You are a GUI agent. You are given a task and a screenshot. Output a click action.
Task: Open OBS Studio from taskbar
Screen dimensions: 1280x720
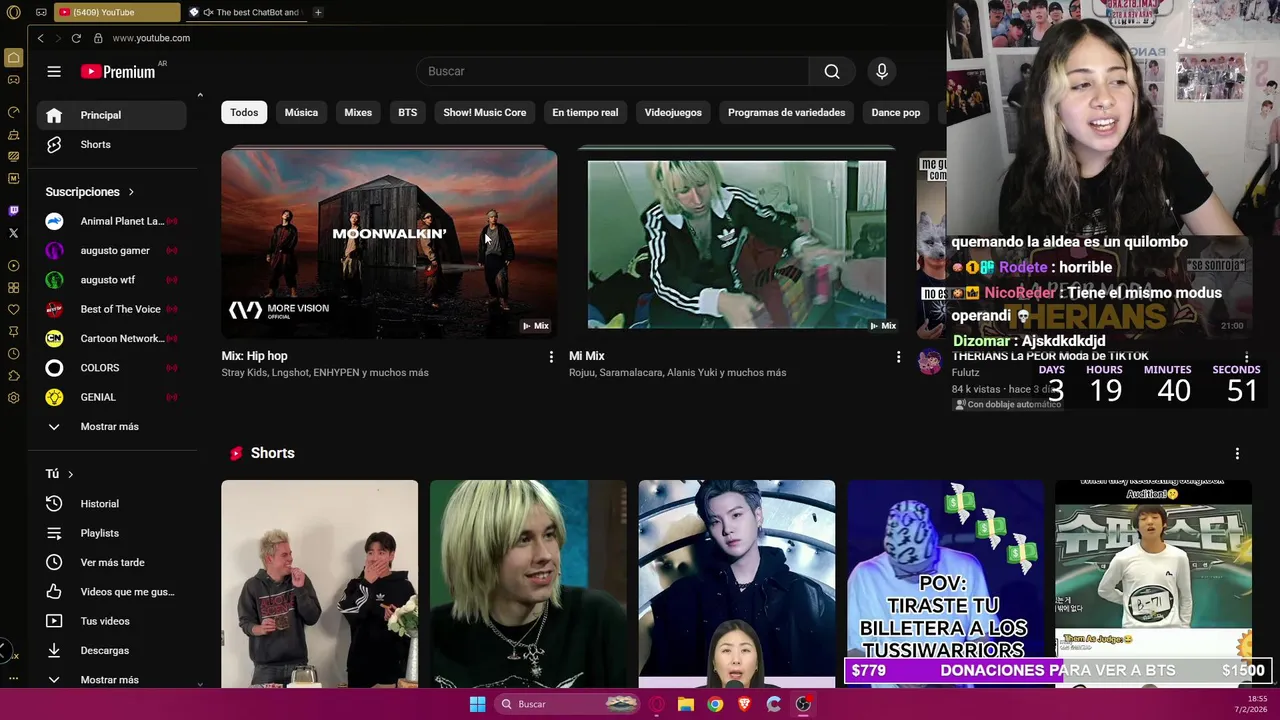pos(803,704)
